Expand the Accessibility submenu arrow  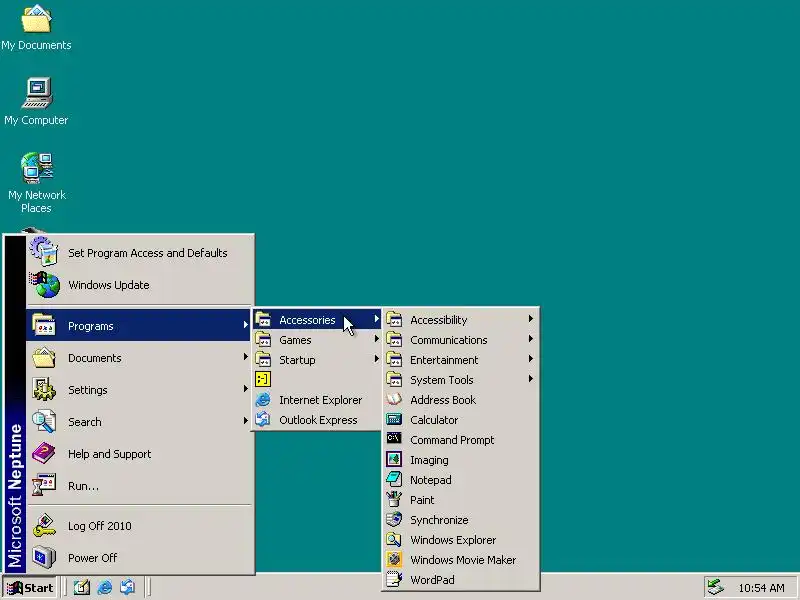531,319
